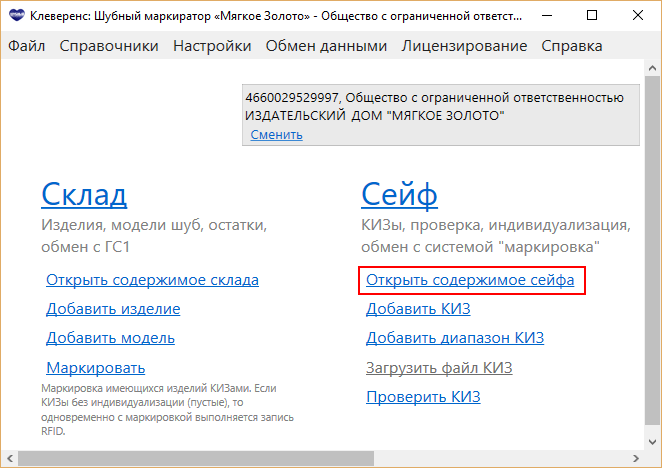Open the Справка menu
This screenshot has height=468, width=662.
(572, 46)
